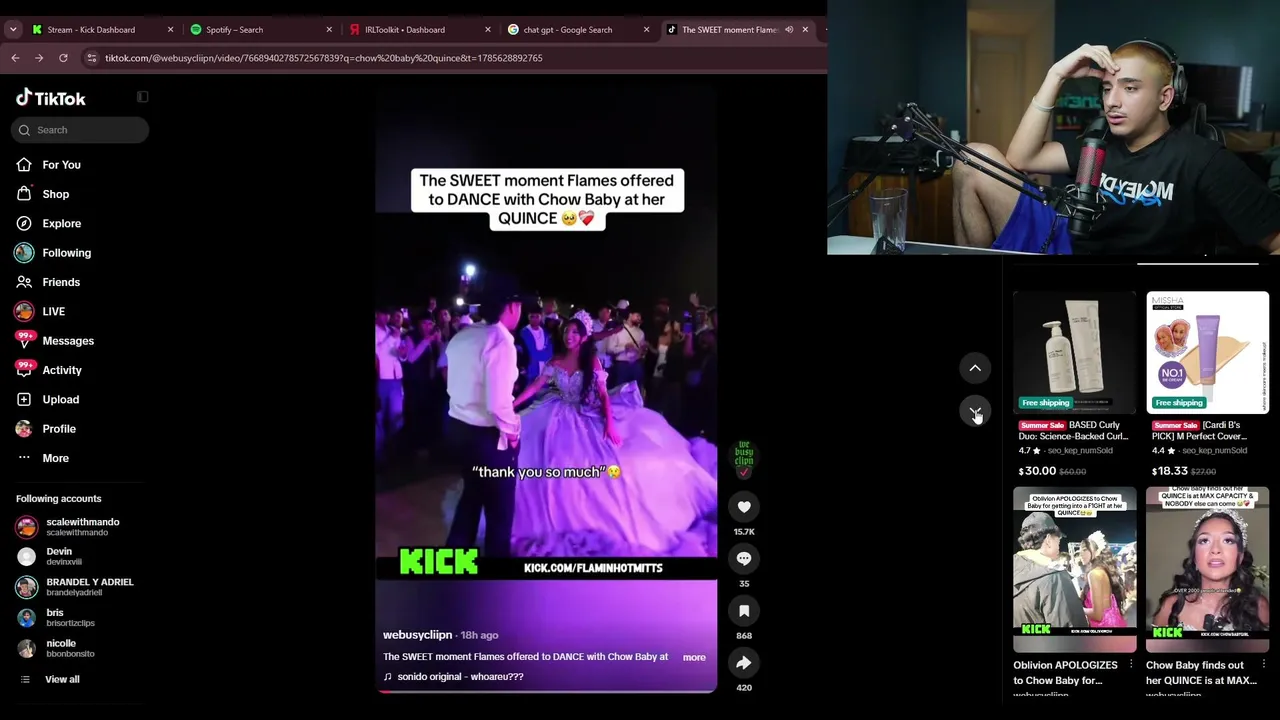The height and width of the screenshot is (720, 1280).
Task: Open the BASED Curly Duo product image
Action: (1075, 352)
